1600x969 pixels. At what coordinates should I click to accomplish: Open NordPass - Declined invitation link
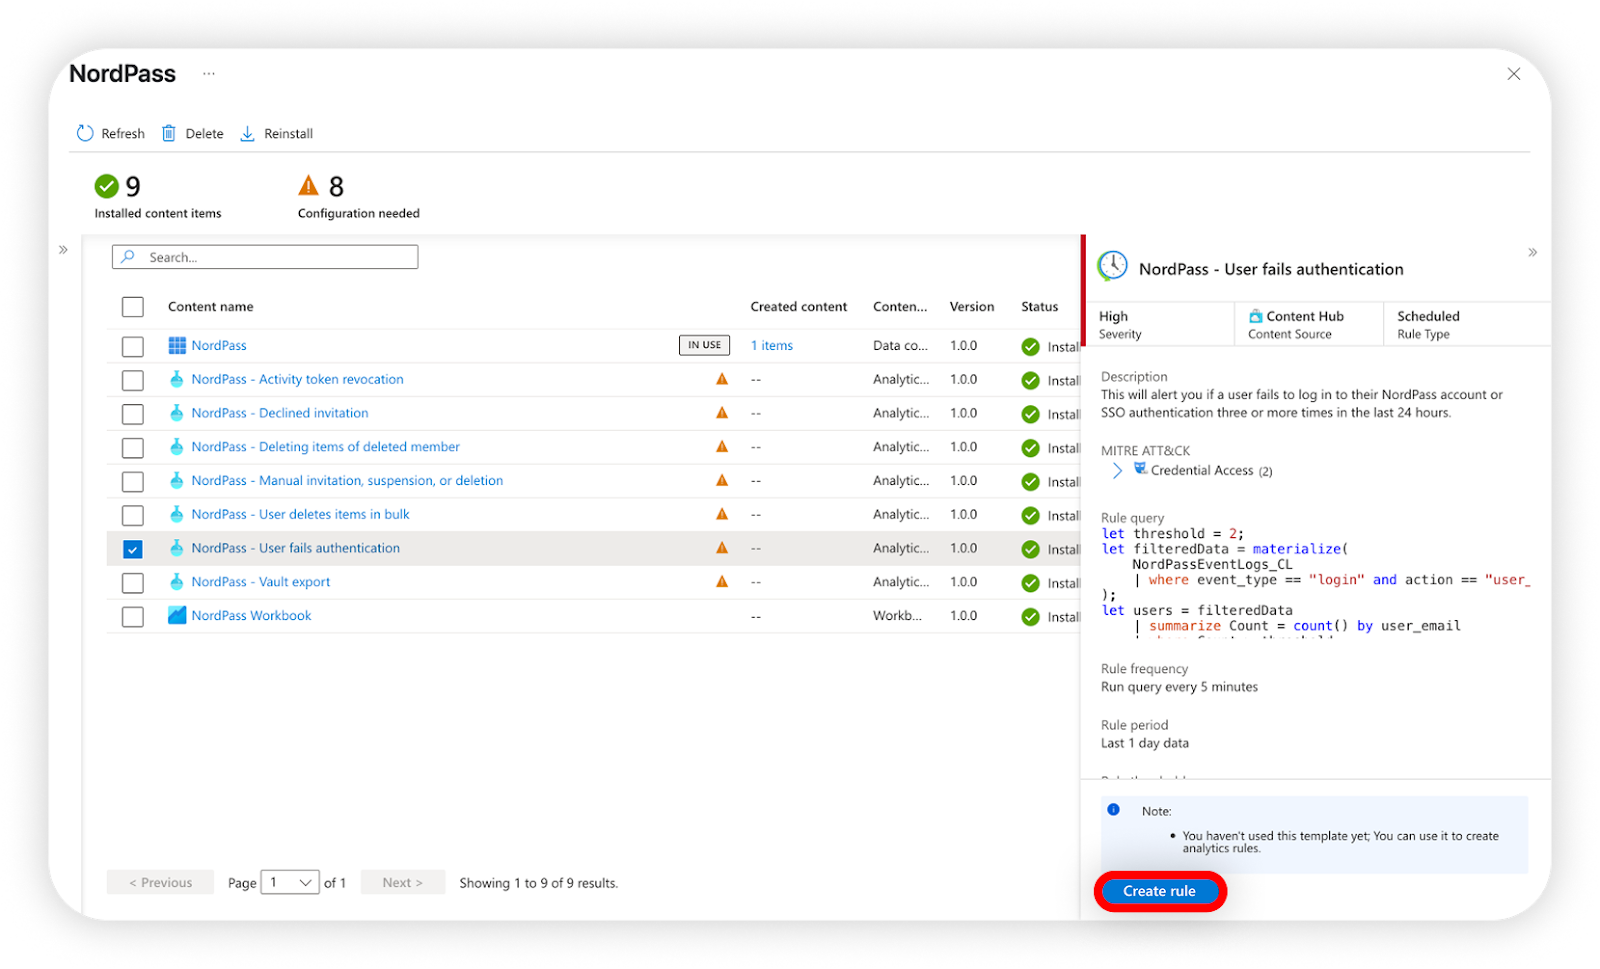click(280, 413)
